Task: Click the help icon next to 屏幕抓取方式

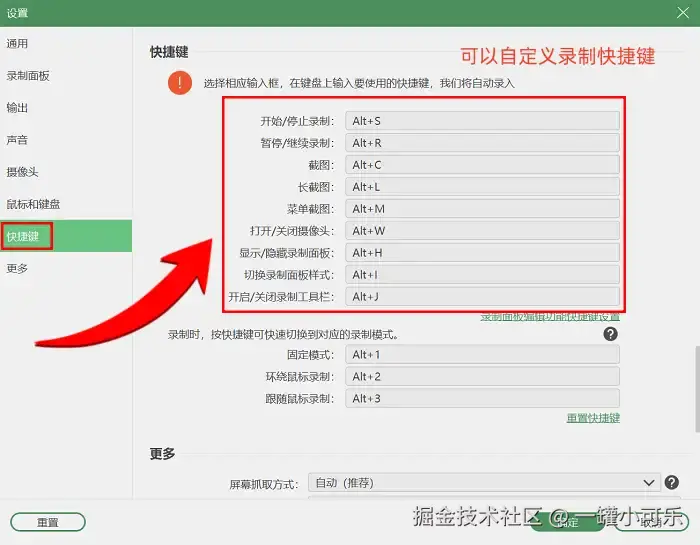Action: click(x=671, y=483)
